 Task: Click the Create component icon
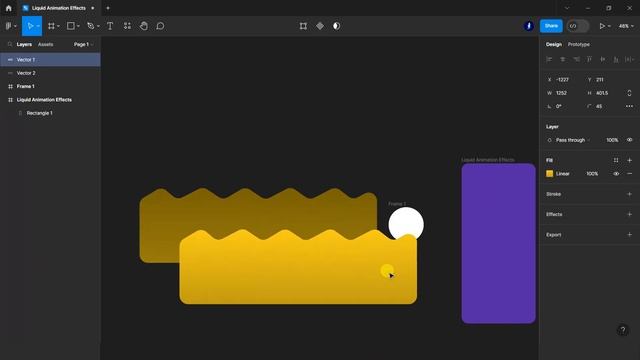(320, 26)
